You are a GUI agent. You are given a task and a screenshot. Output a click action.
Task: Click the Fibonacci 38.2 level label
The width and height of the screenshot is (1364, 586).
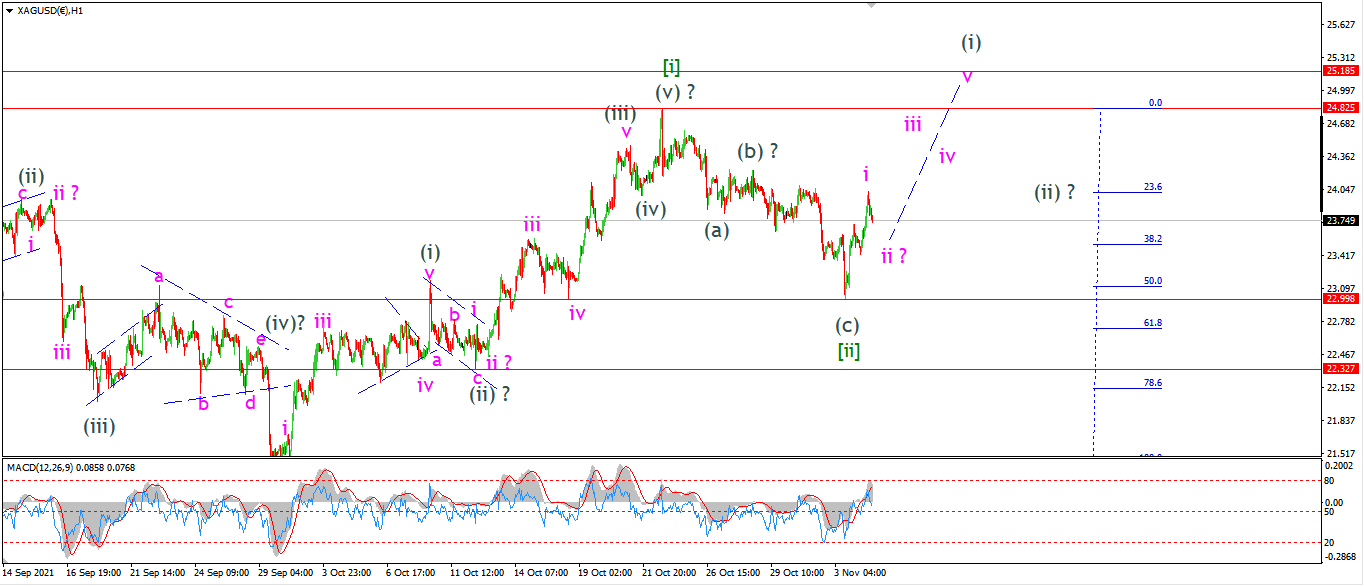[1152, 239]
